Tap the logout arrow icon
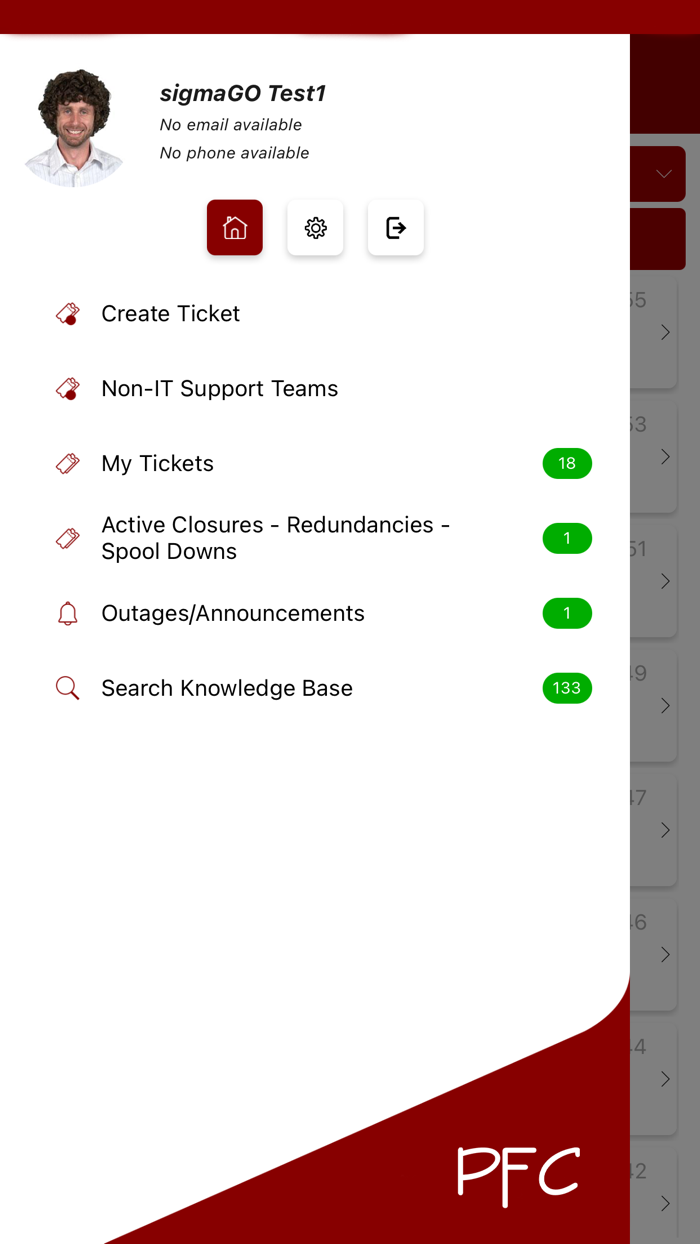Image resolution: width=700 pixels, height=1244 pixels. click(396, 228)
